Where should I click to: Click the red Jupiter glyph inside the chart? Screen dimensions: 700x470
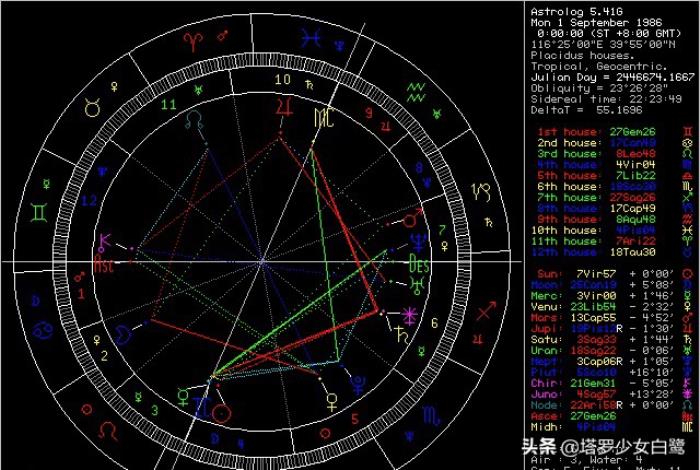click(287, 104)
